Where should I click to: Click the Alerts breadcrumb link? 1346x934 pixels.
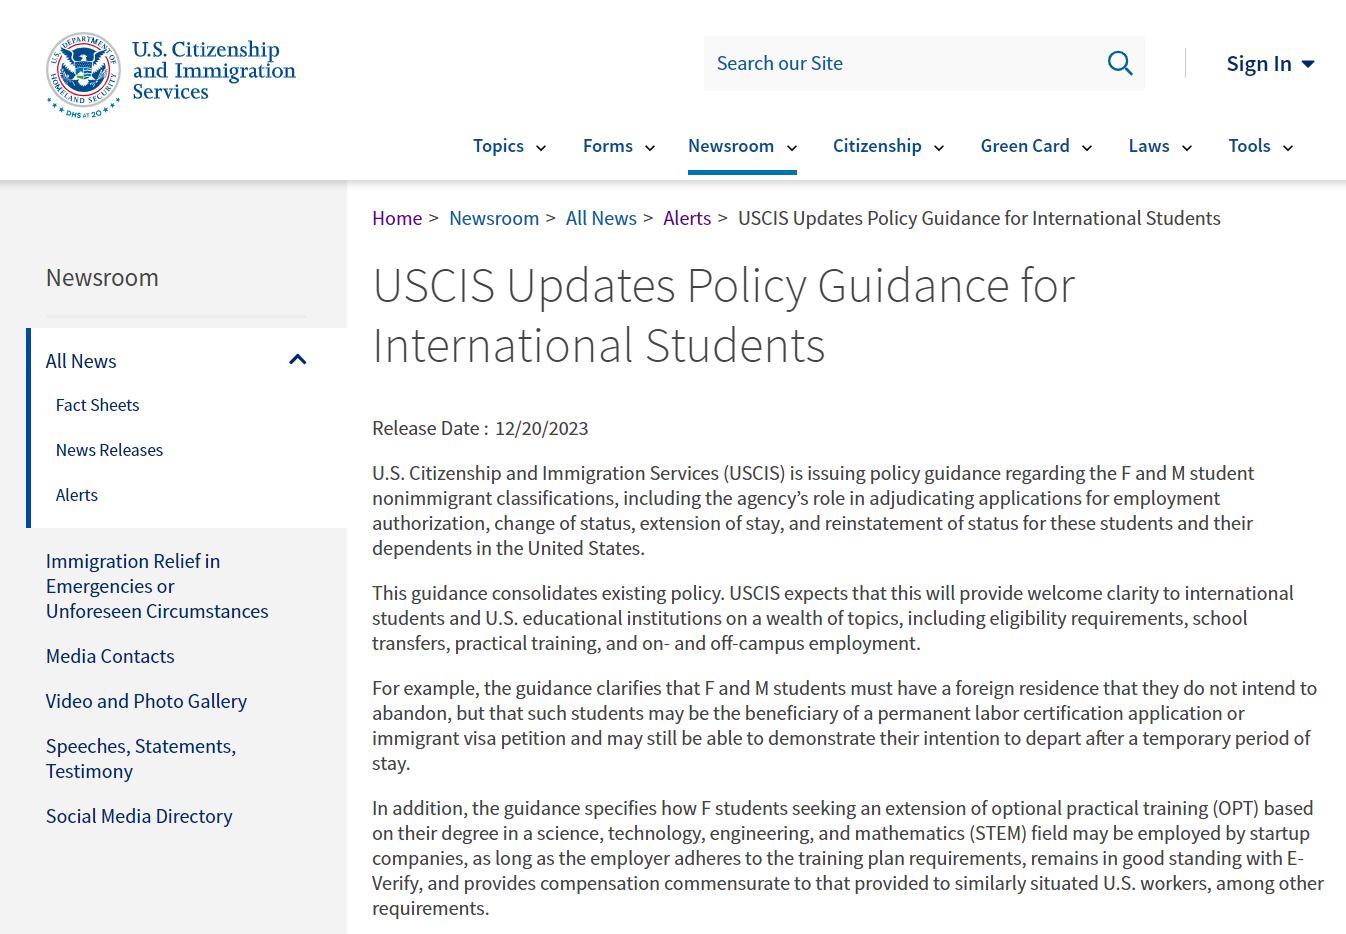pos(687,218)
